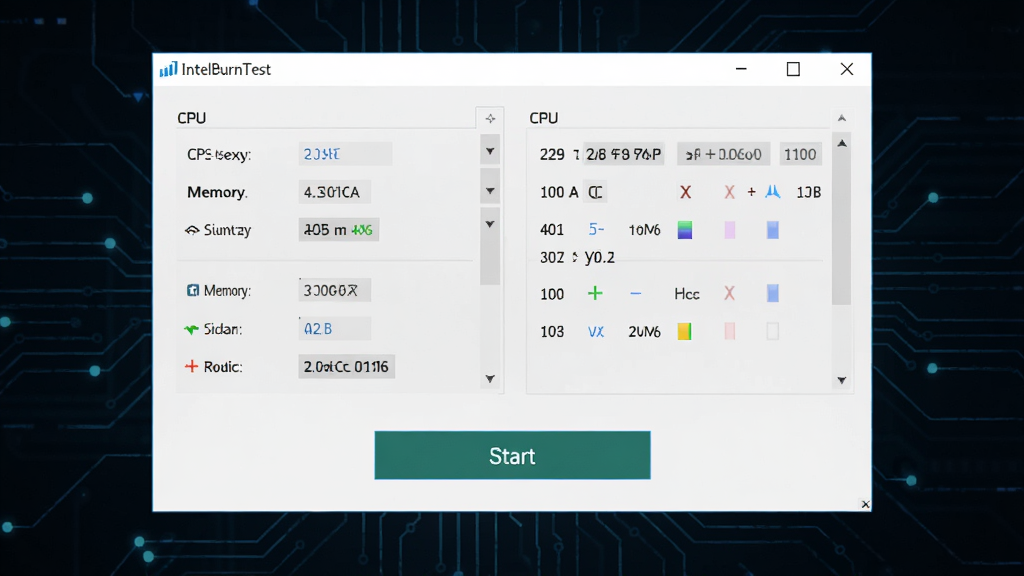Open dropdown arrow next to Memory 4.301CA row
Viewport: 1024px width, 576px height.
click(490, 191)
